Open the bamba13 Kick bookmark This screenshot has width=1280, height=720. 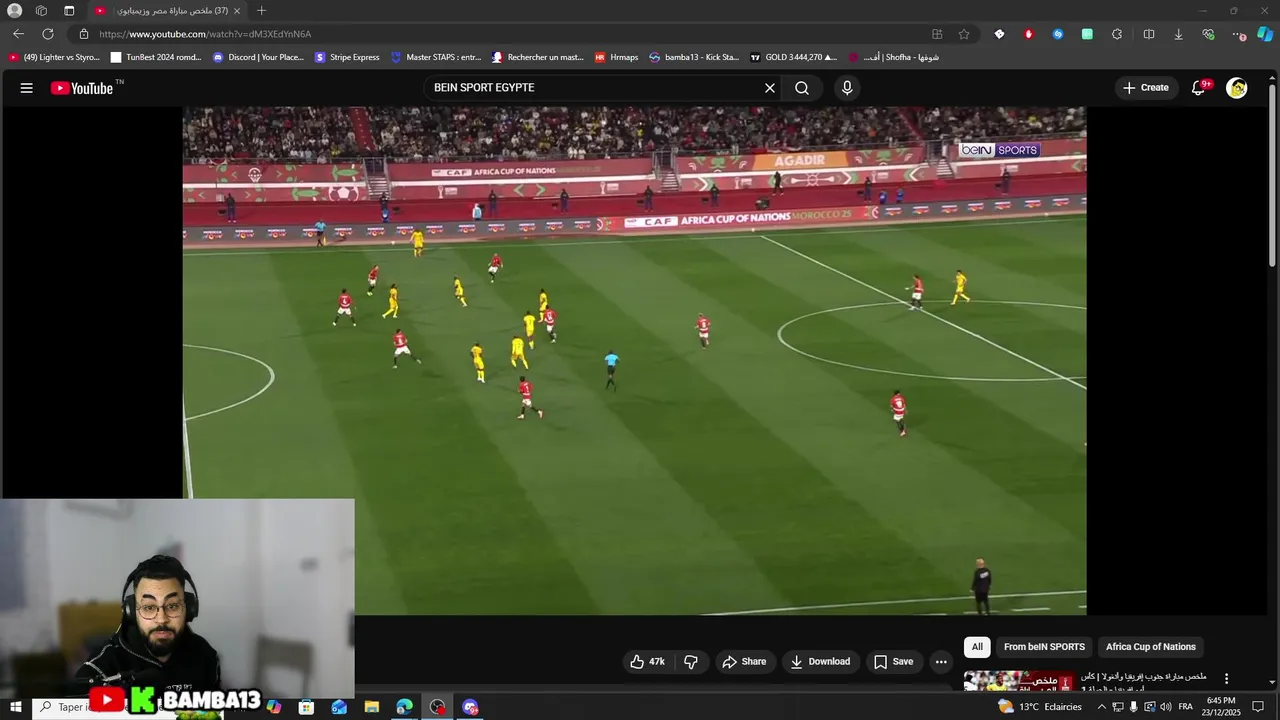(694, 57)
